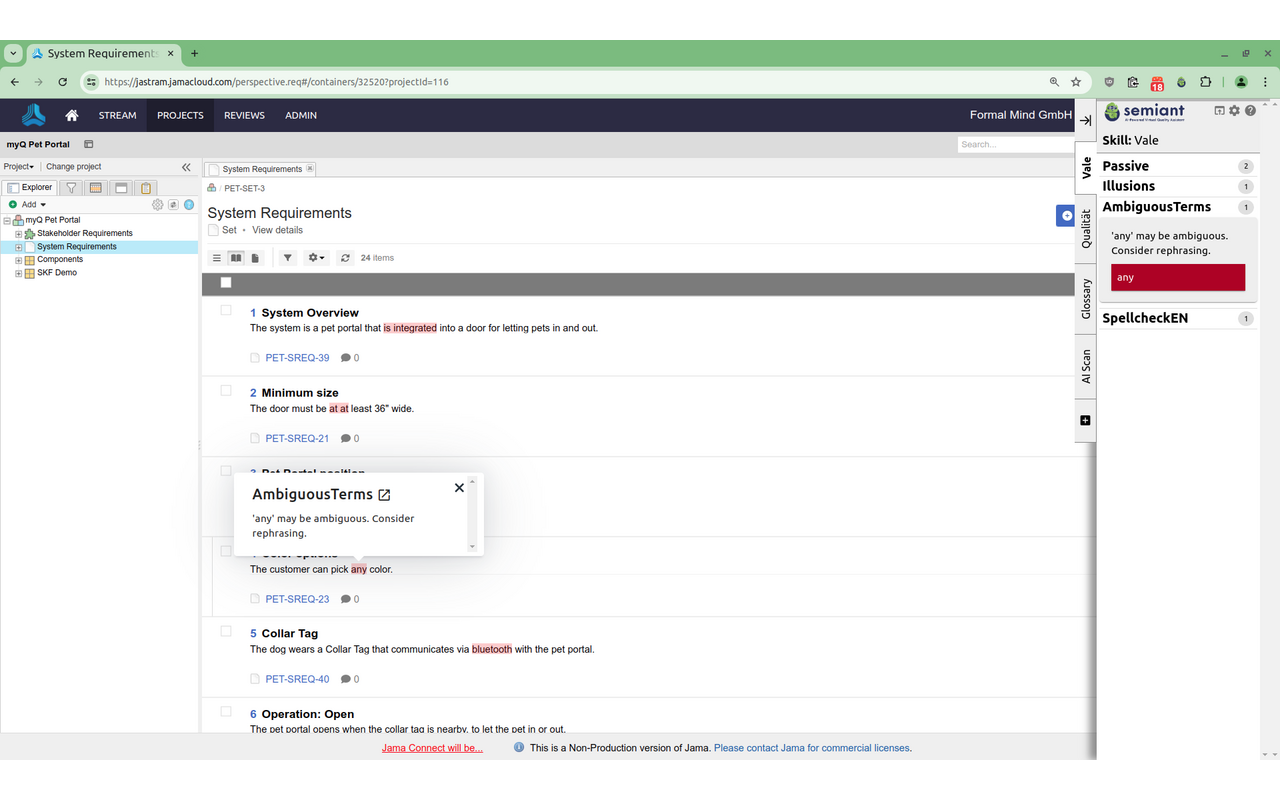
Task: Refresh the items list
Action: [345, 258]
